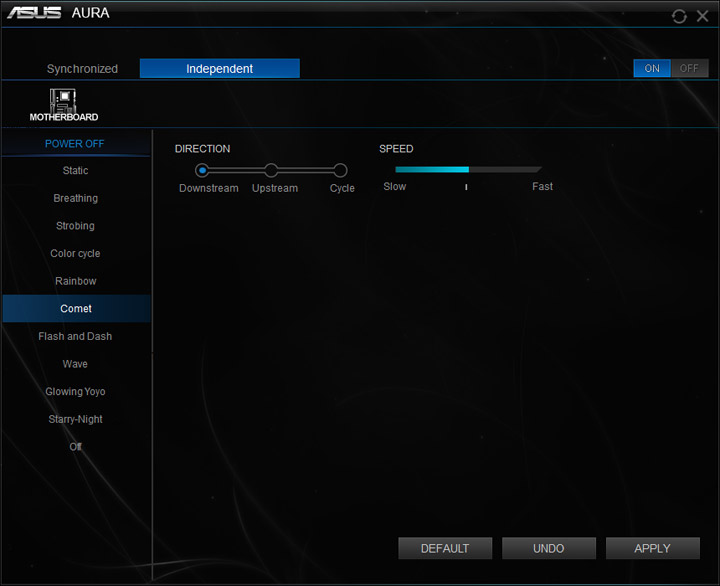
Task: Choose the Strobing effect
Action: tap(75, 225)
